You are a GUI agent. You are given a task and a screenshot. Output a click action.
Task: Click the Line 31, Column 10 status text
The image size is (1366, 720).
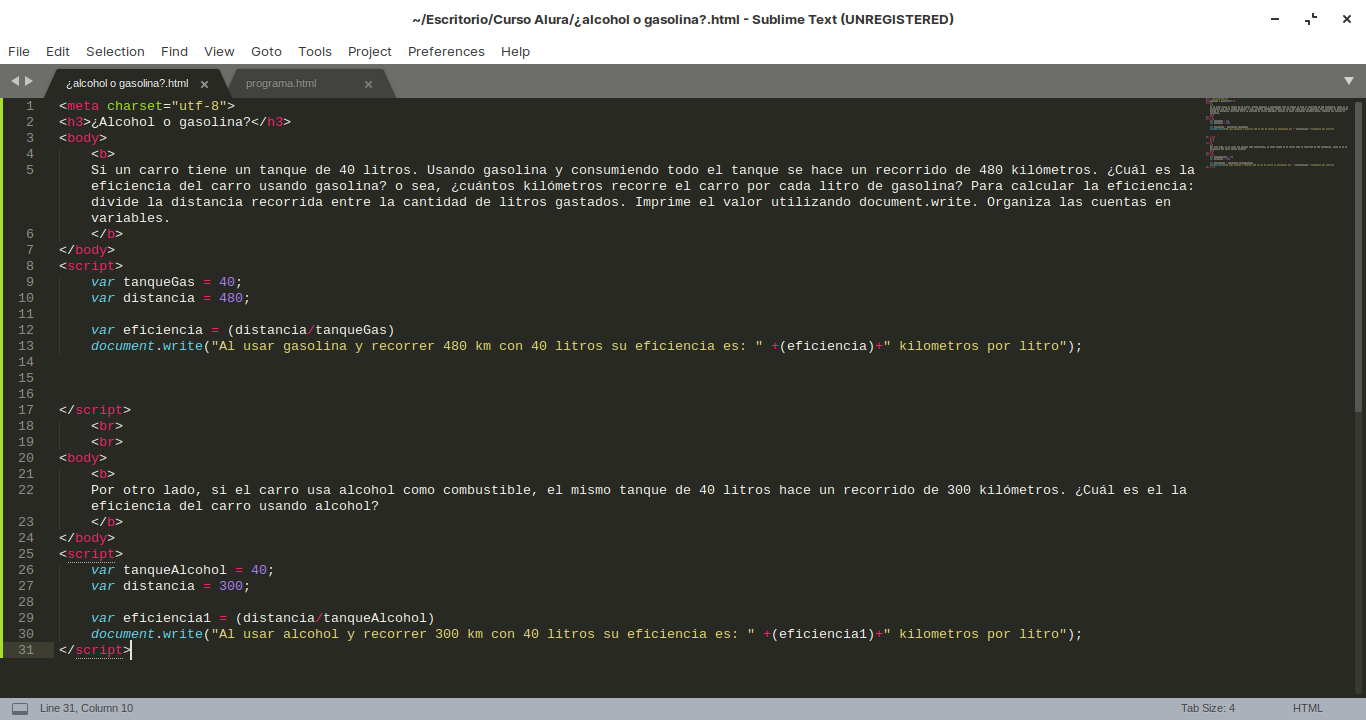point(86,708)
